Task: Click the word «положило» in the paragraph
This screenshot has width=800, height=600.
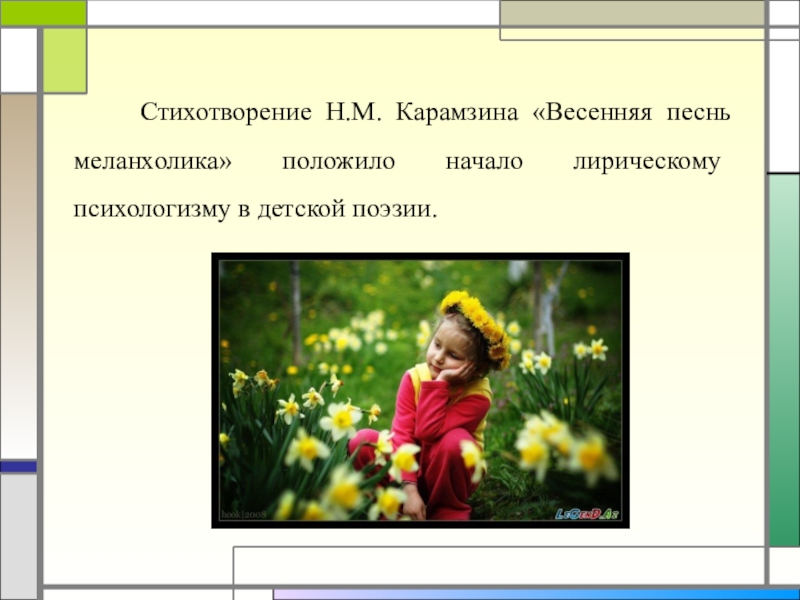Action: (339, 162)
